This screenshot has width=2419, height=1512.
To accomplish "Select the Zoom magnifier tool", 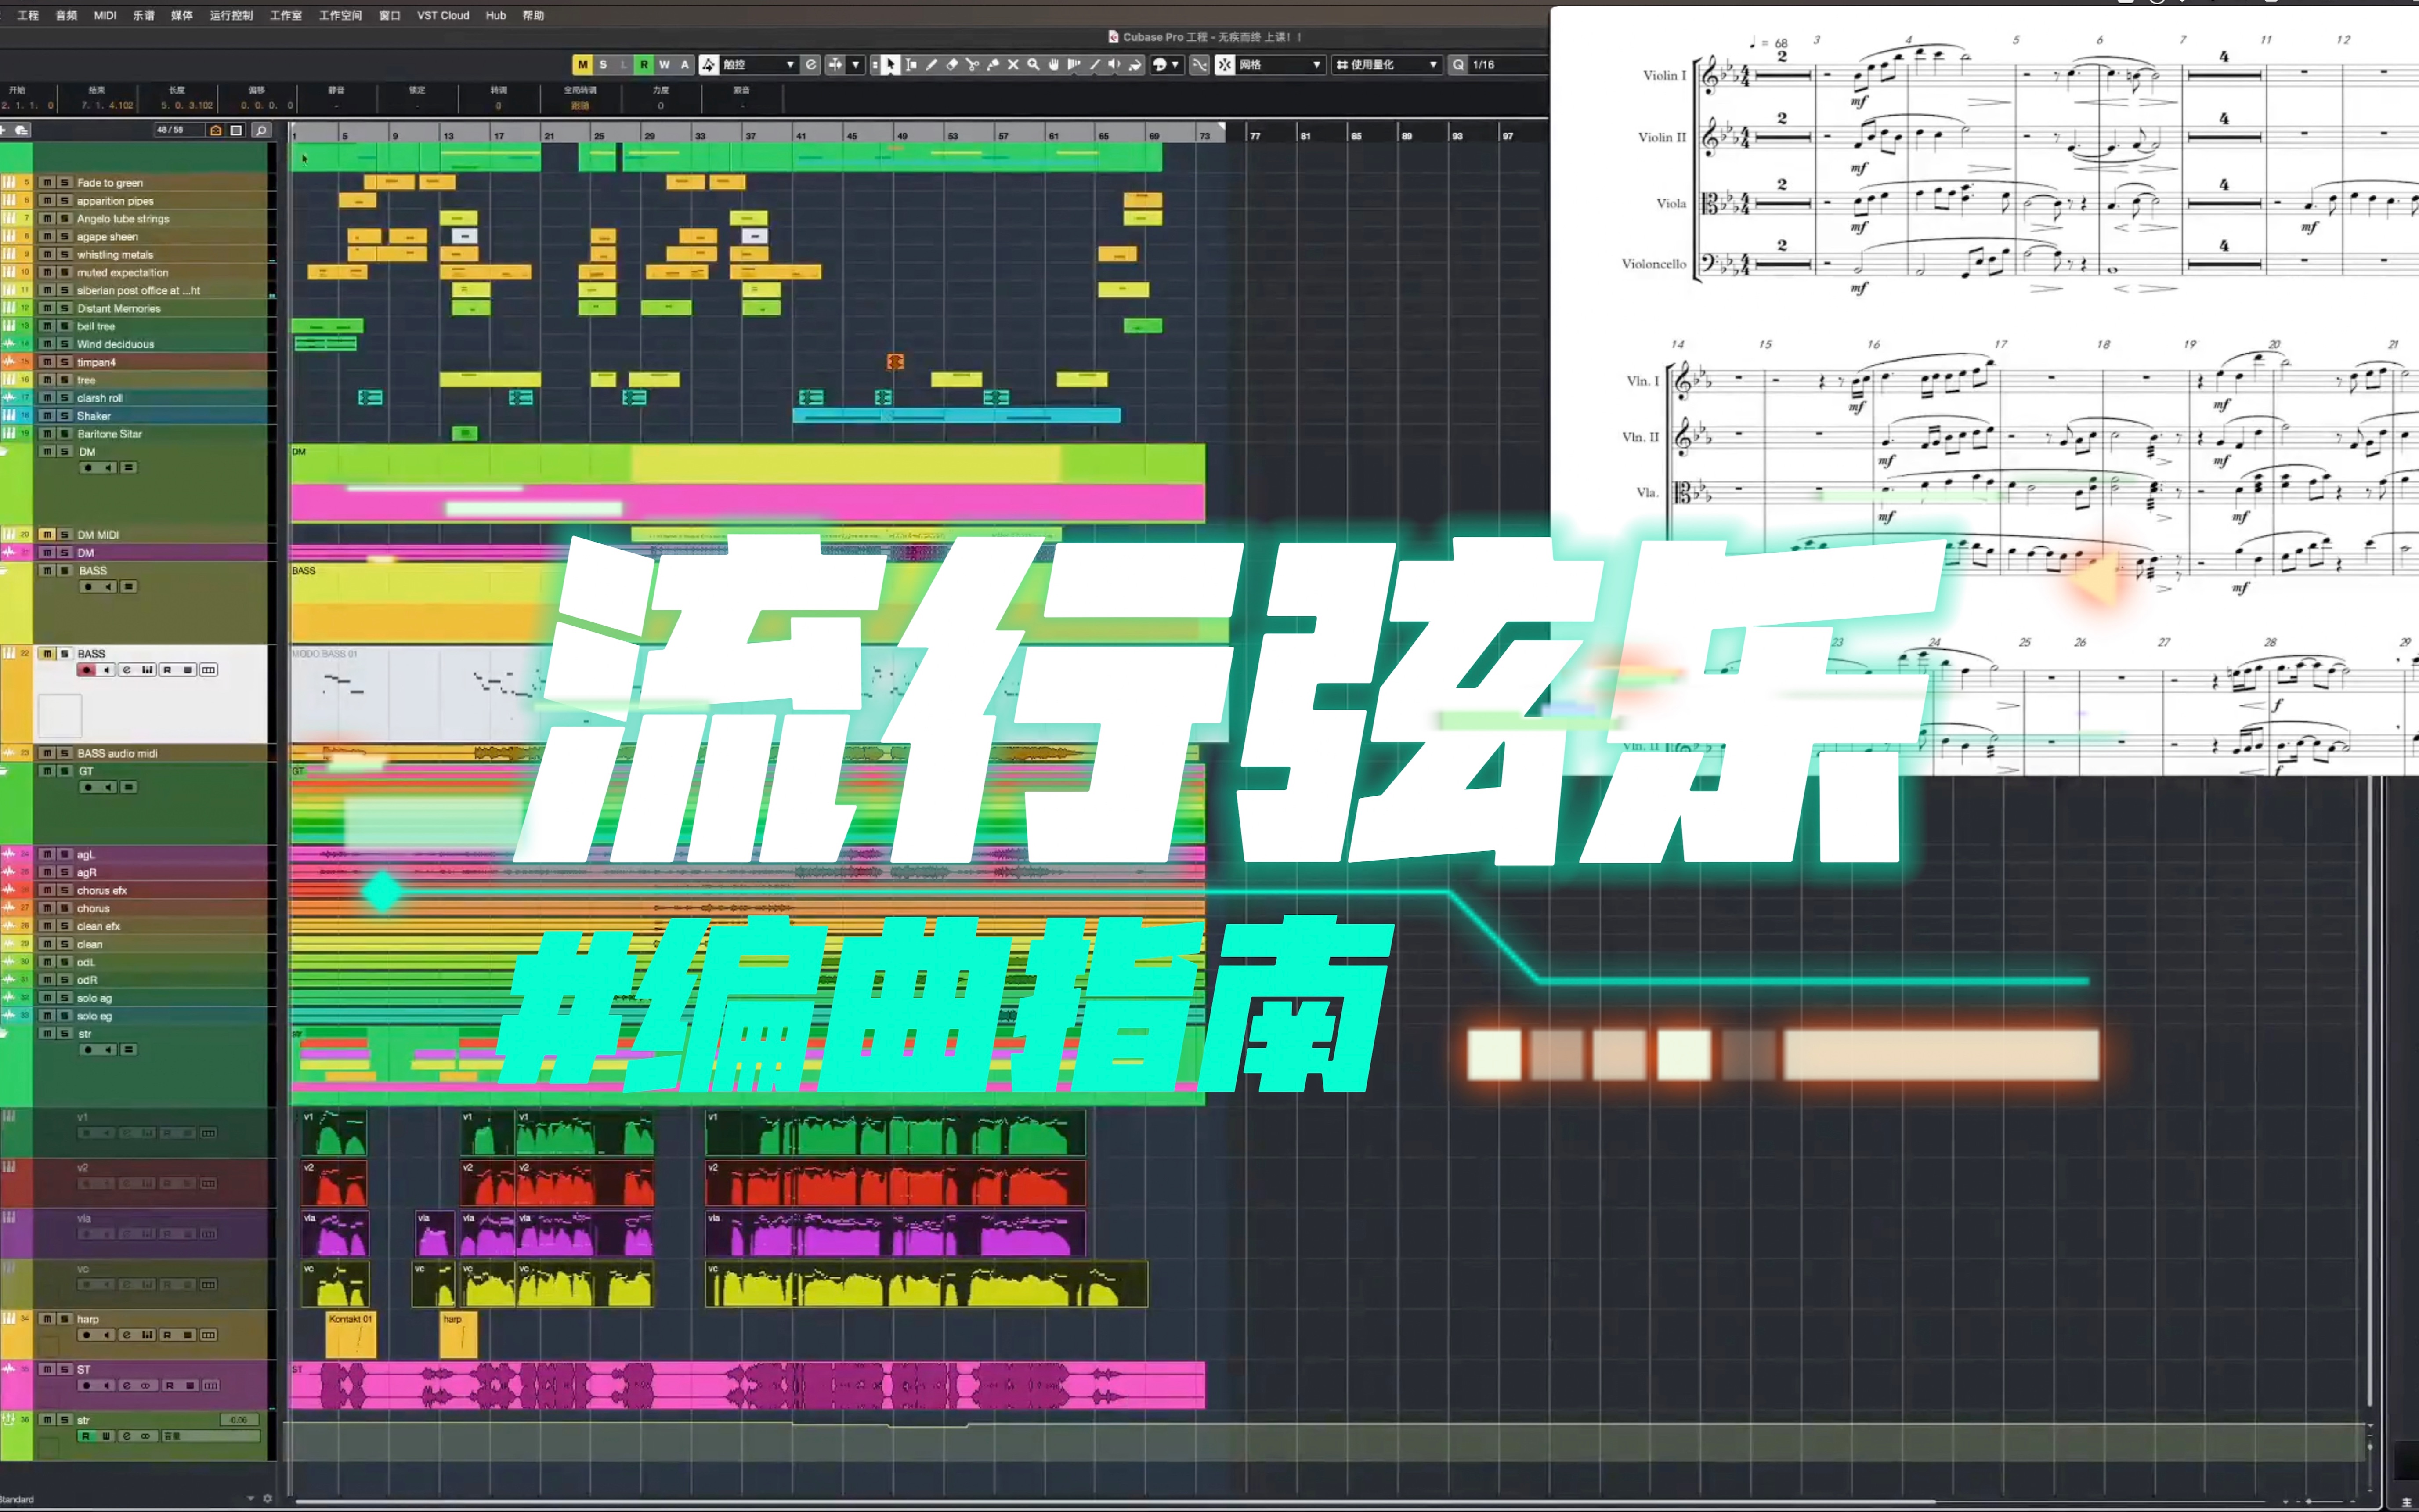I will click(x=1033, y=65).
